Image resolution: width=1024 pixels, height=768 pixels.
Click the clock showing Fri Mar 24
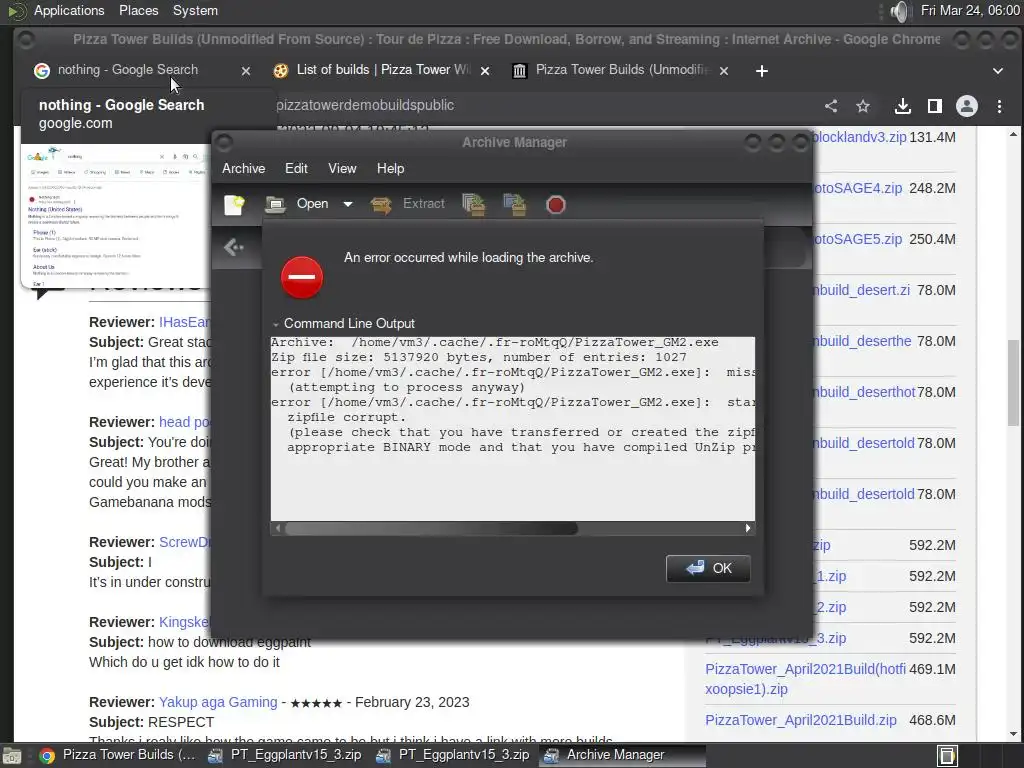970,10
